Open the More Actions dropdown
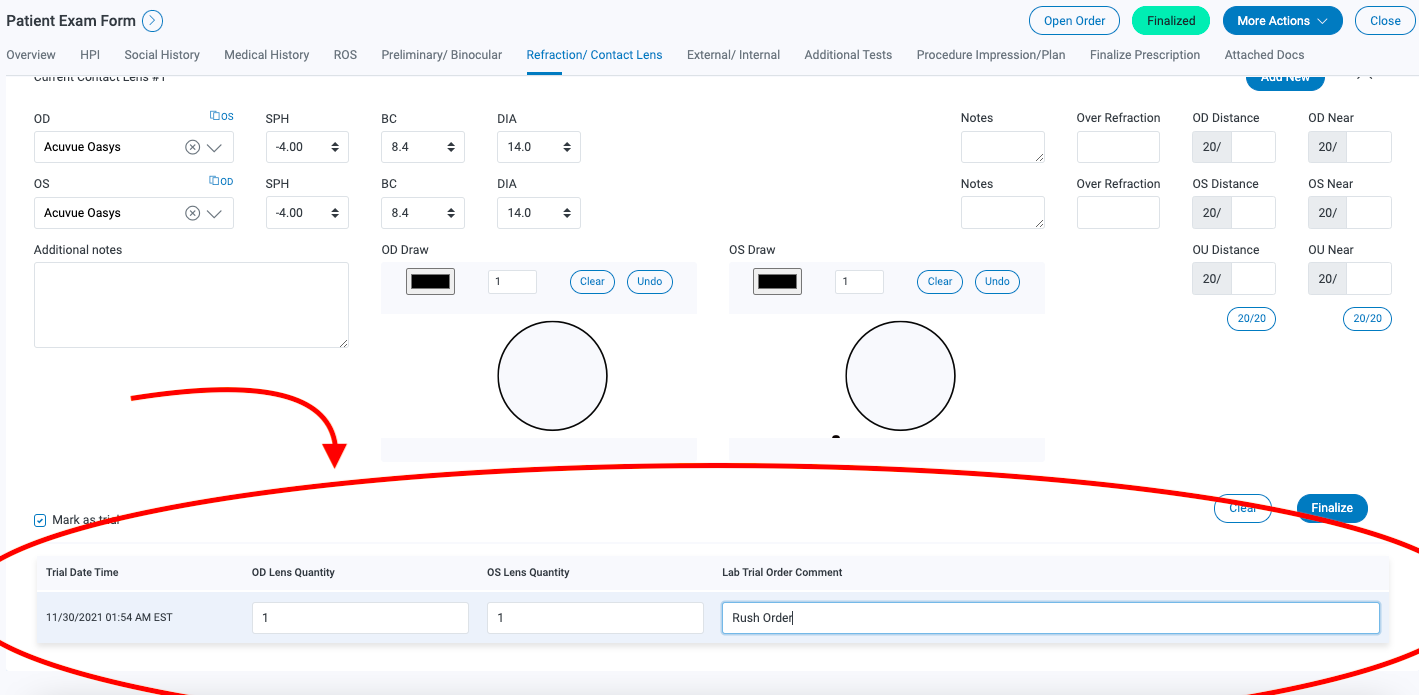Image resolution: width=1419 pixels, height=695 pixels. click(x=1282, y=20)
